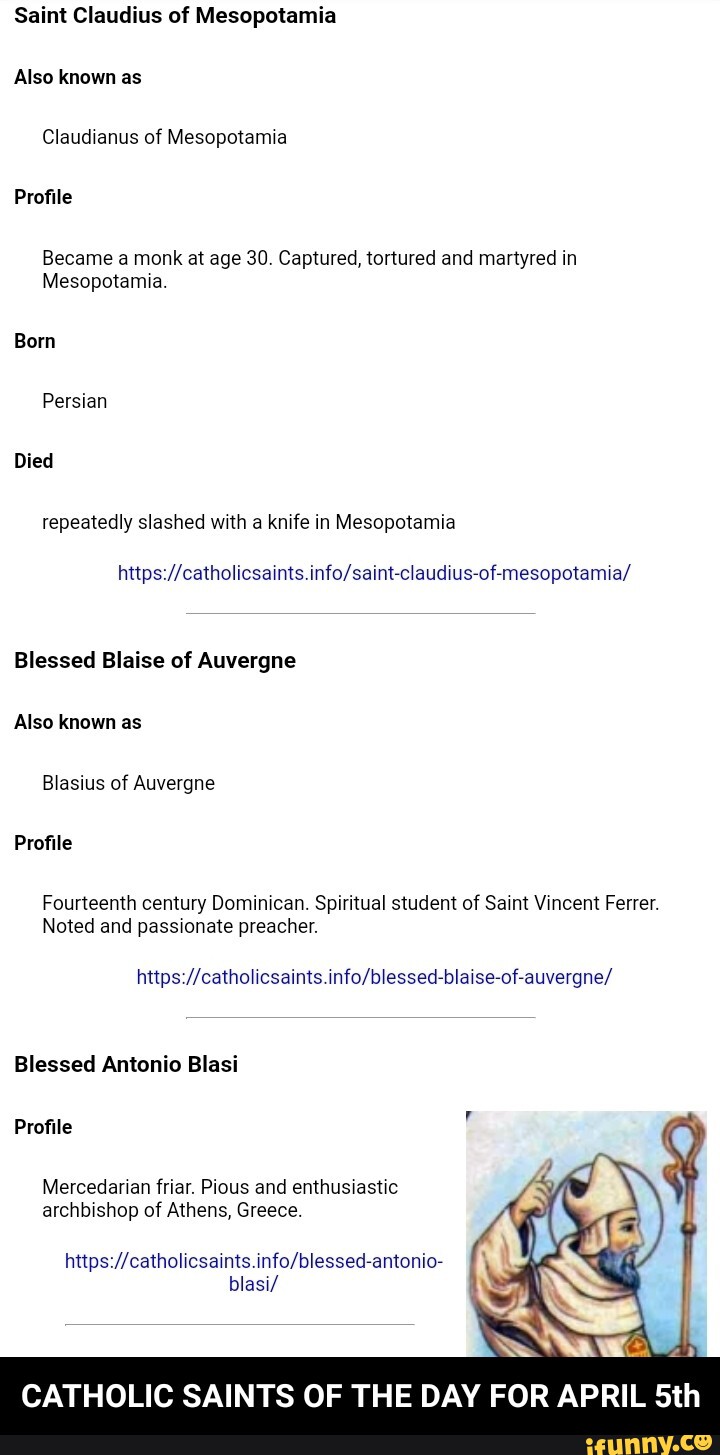The width and height of the screenshot is (720, 1455).
Task: Click the 'Became a monk at age 30' paragraph
Action: pos(309,270)
